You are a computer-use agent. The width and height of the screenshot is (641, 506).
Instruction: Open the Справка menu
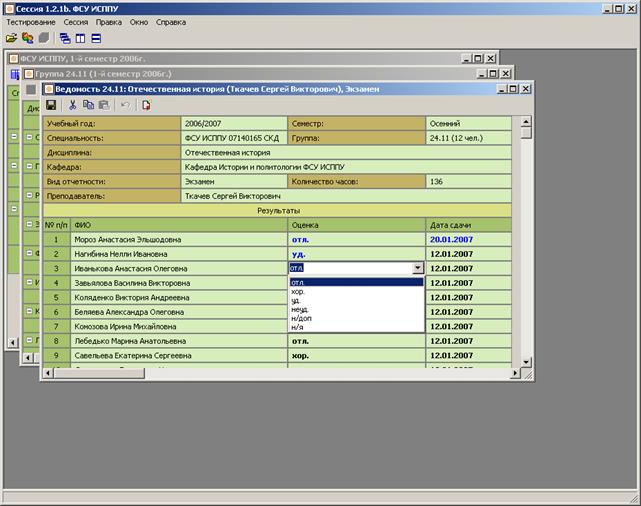171,21
